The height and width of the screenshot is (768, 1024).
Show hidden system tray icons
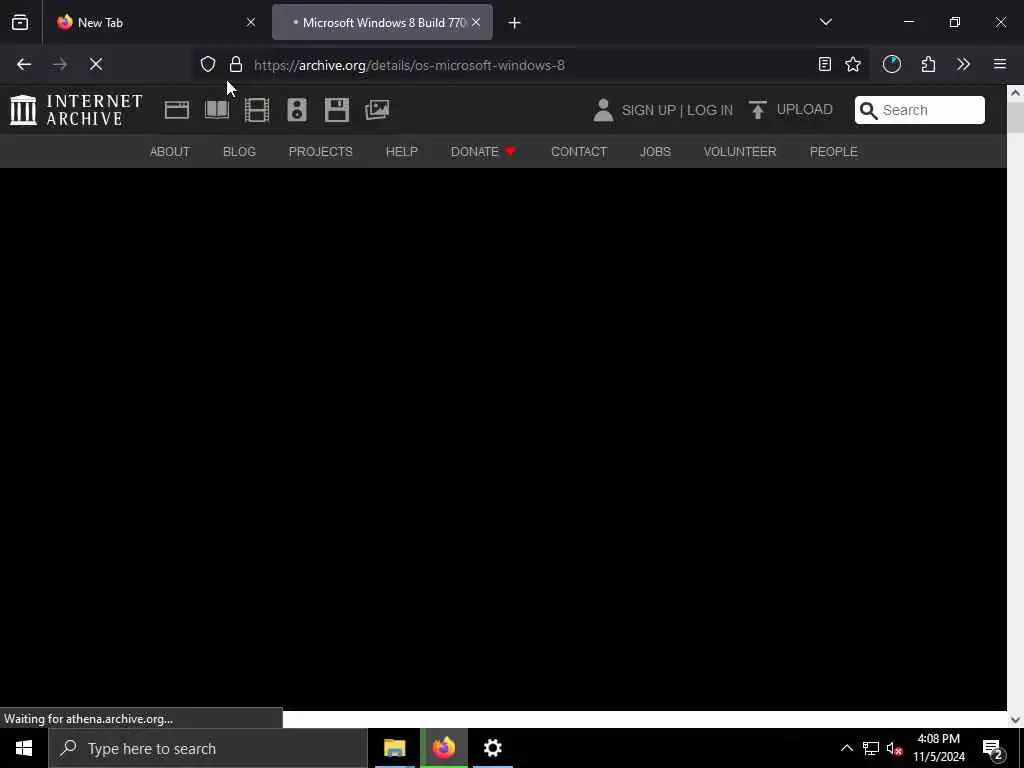pos(846,748)
